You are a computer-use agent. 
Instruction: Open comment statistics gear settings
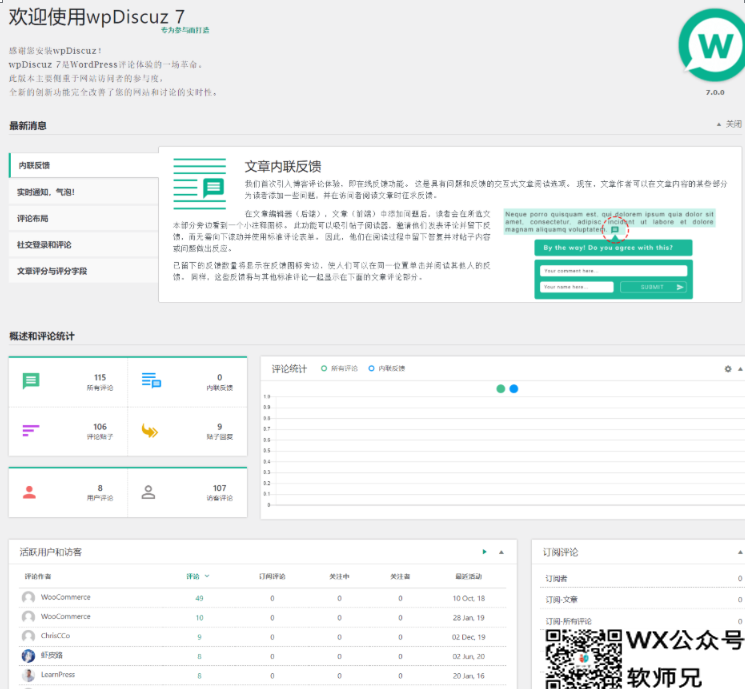pyautogui.click(x=728, y=369)
